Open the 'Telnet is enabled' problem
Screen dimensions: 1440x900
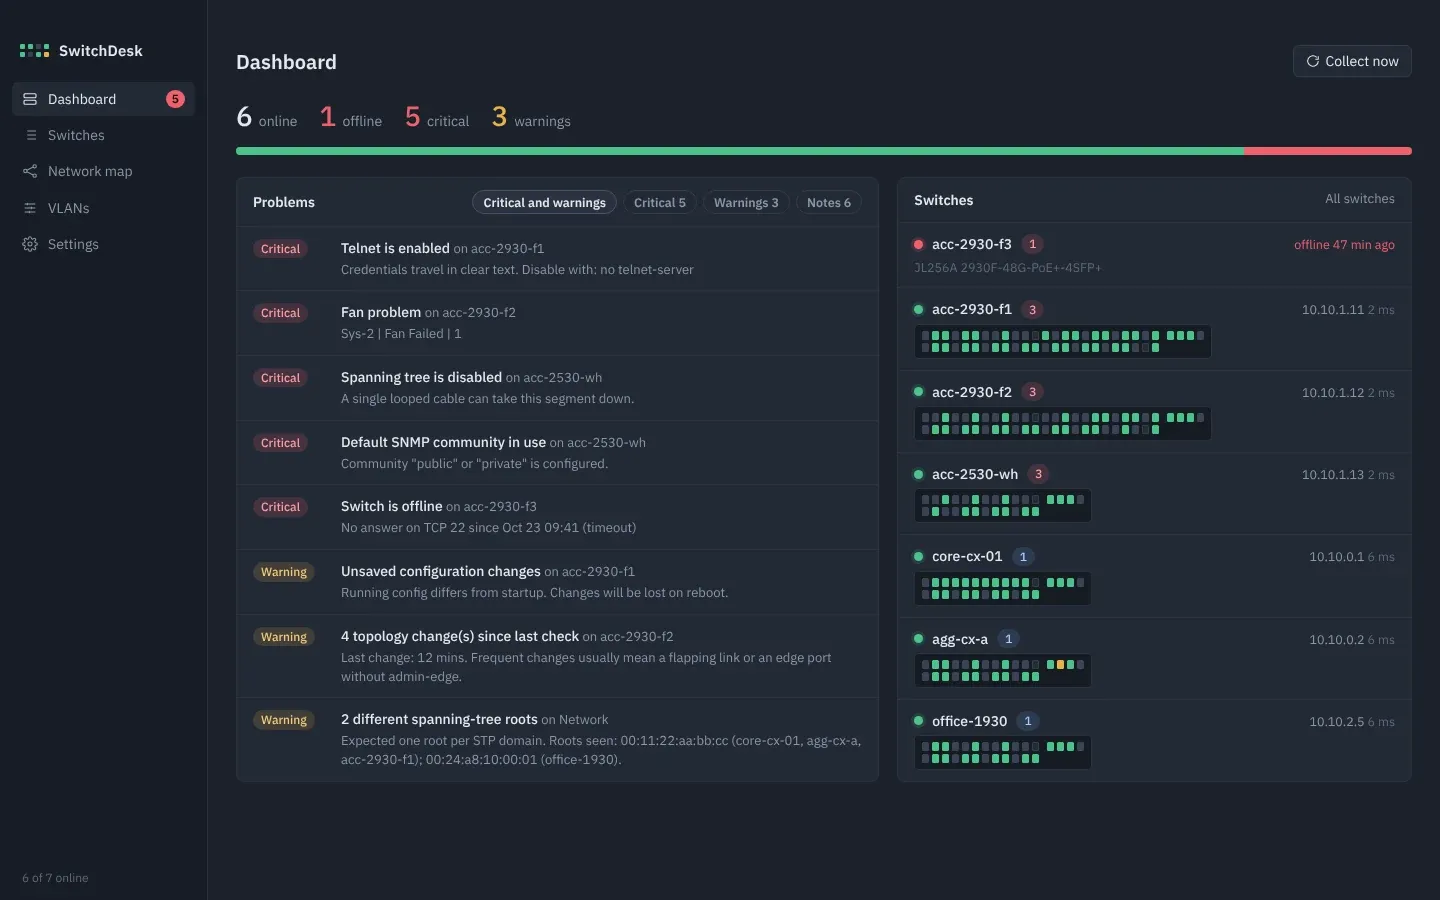558,259
